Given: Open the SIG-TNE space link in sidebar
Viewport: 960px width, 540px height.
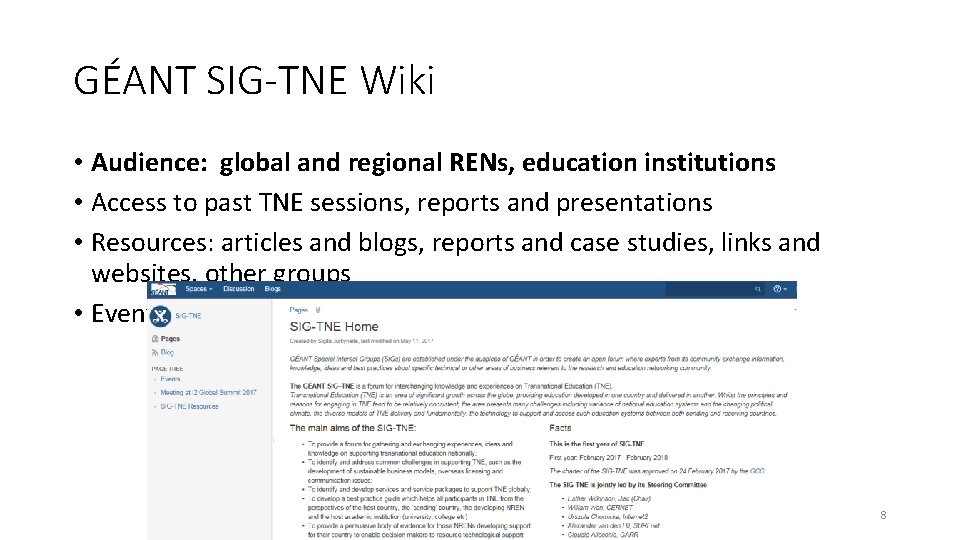Looking at the screenshot, I should [188, 316].
